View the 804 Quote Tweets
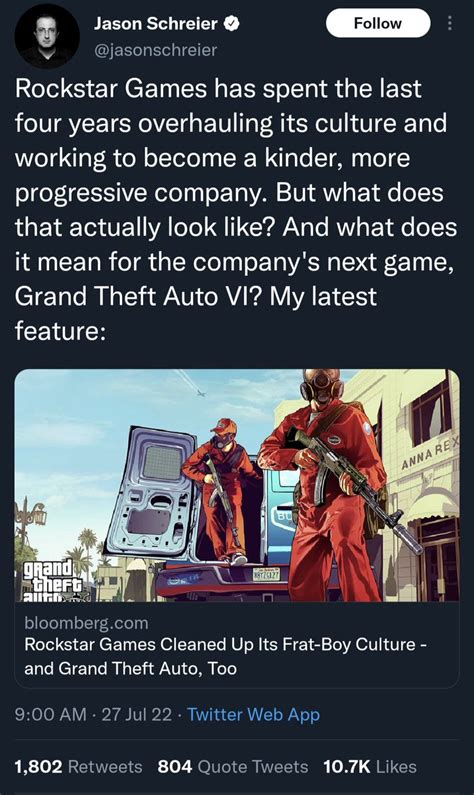Image resolution: width=474 pixels, height=795 pixels. (x=233, y=767)
